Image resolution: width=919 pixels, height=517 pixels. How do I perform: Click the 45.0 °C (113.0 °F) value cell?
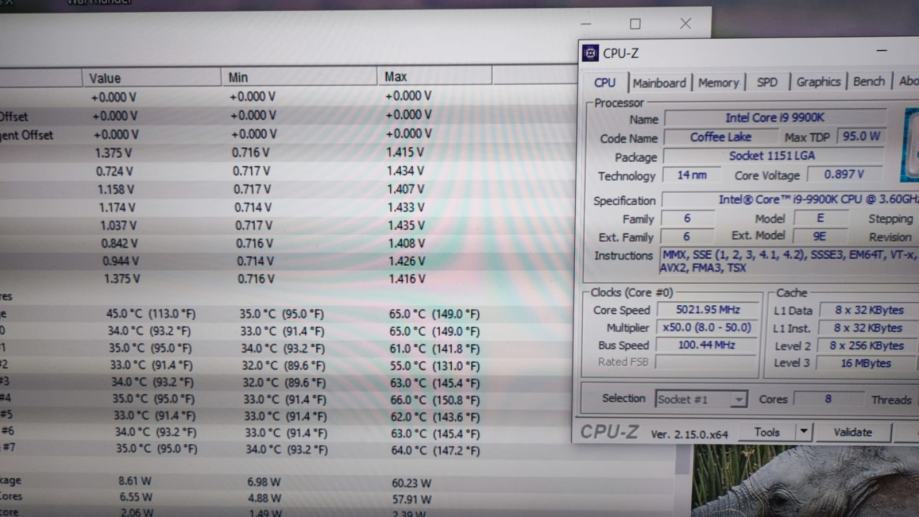(x=151, y=314)
